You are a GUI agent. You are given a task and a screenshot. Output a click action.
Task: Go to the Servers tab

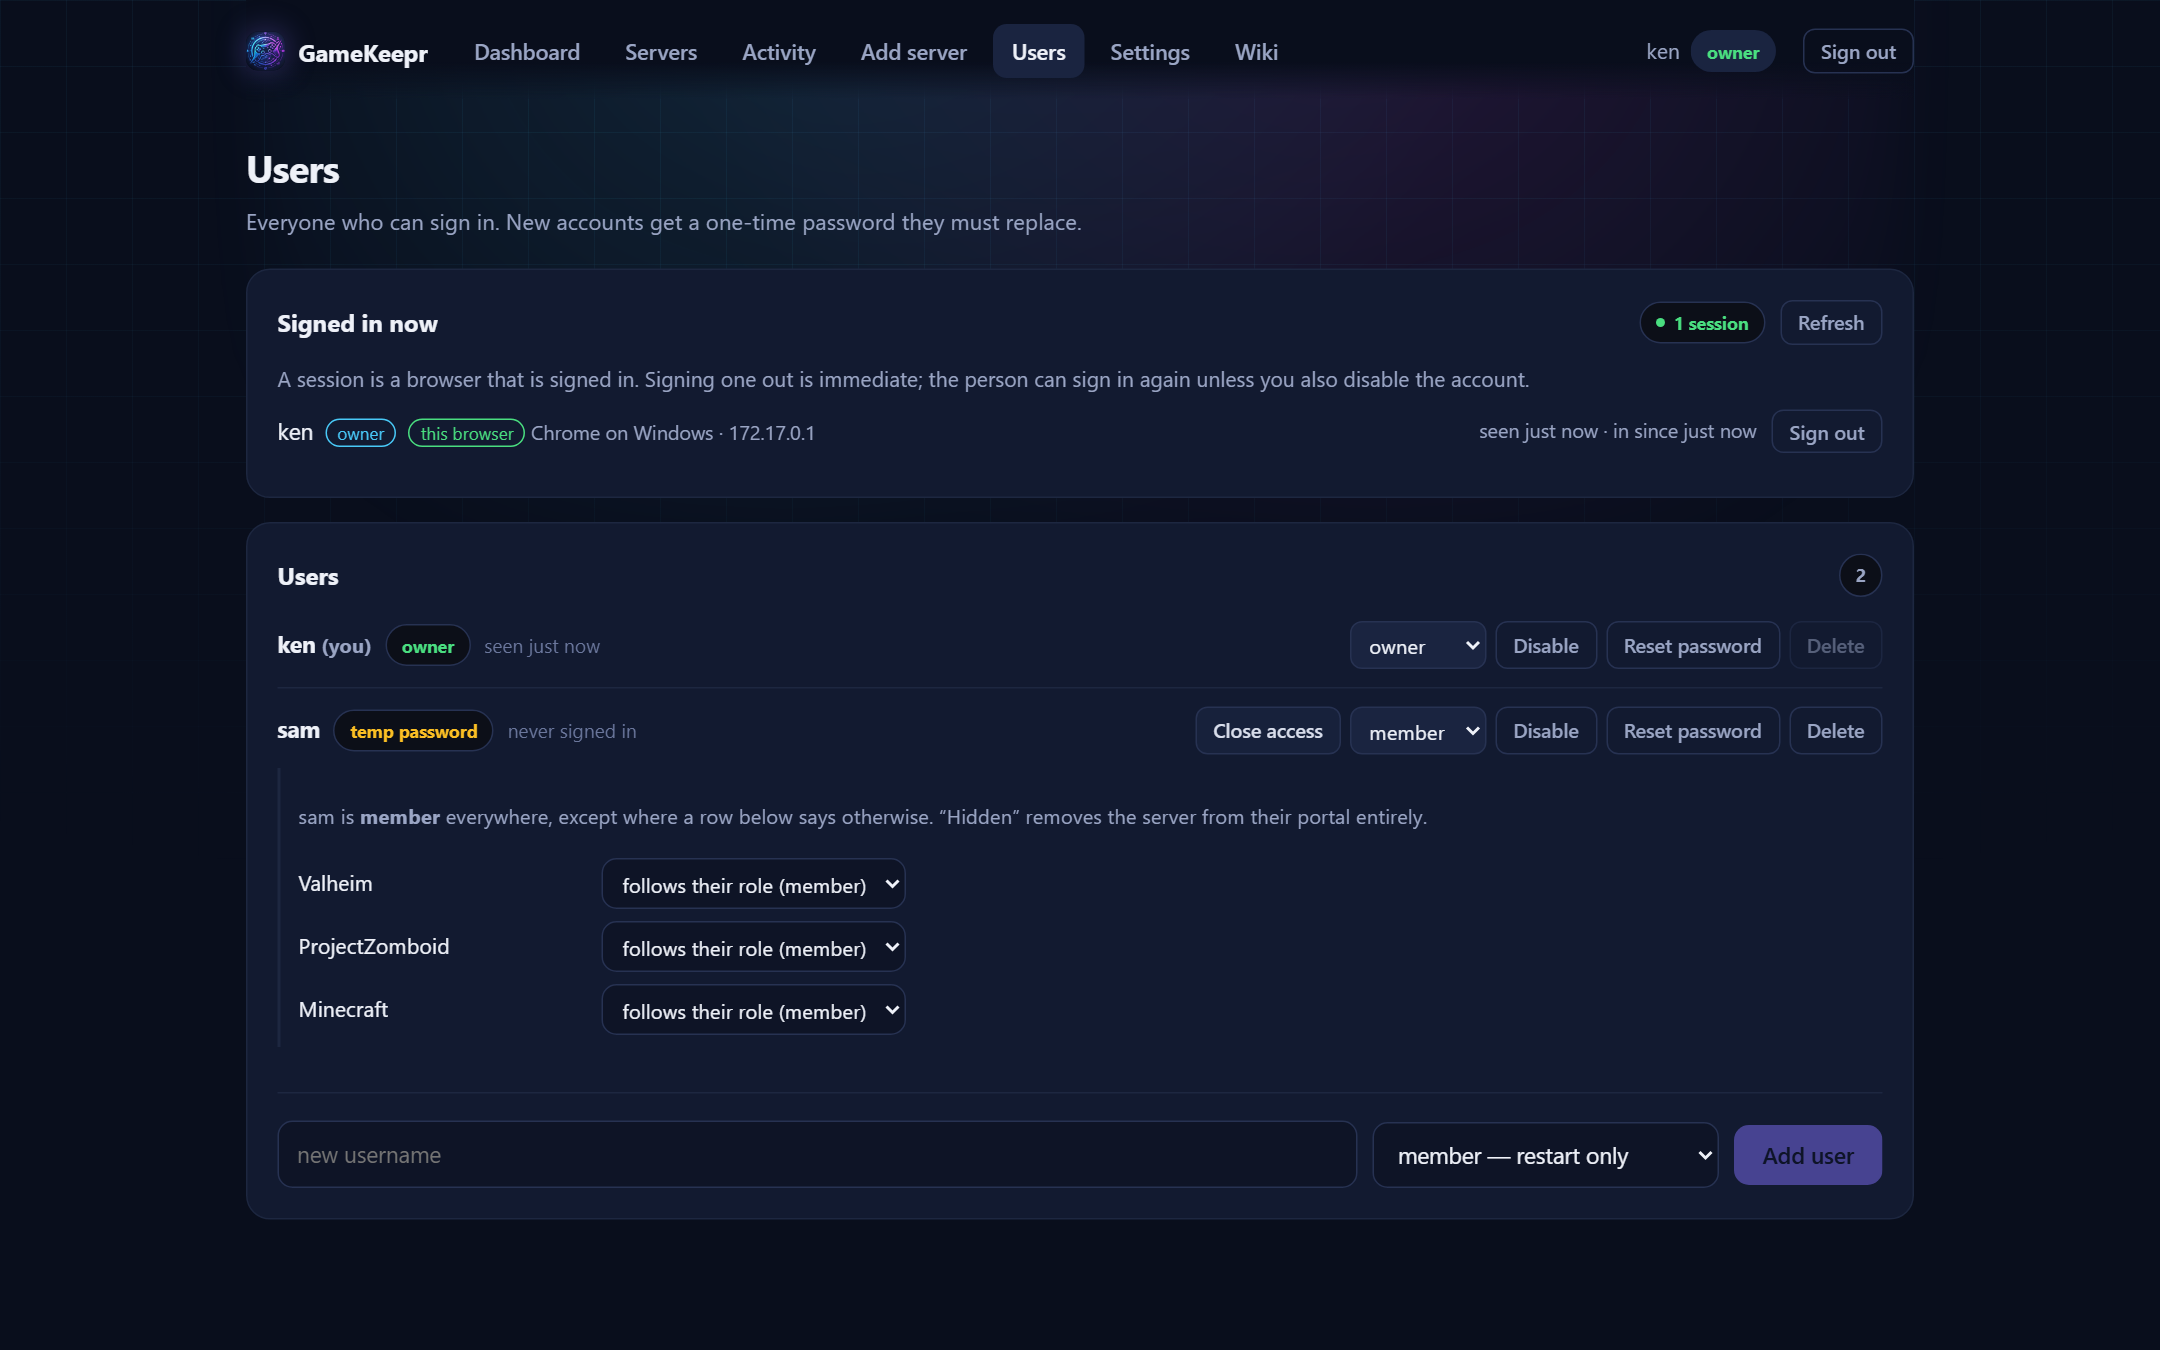(x=660, y=52)
